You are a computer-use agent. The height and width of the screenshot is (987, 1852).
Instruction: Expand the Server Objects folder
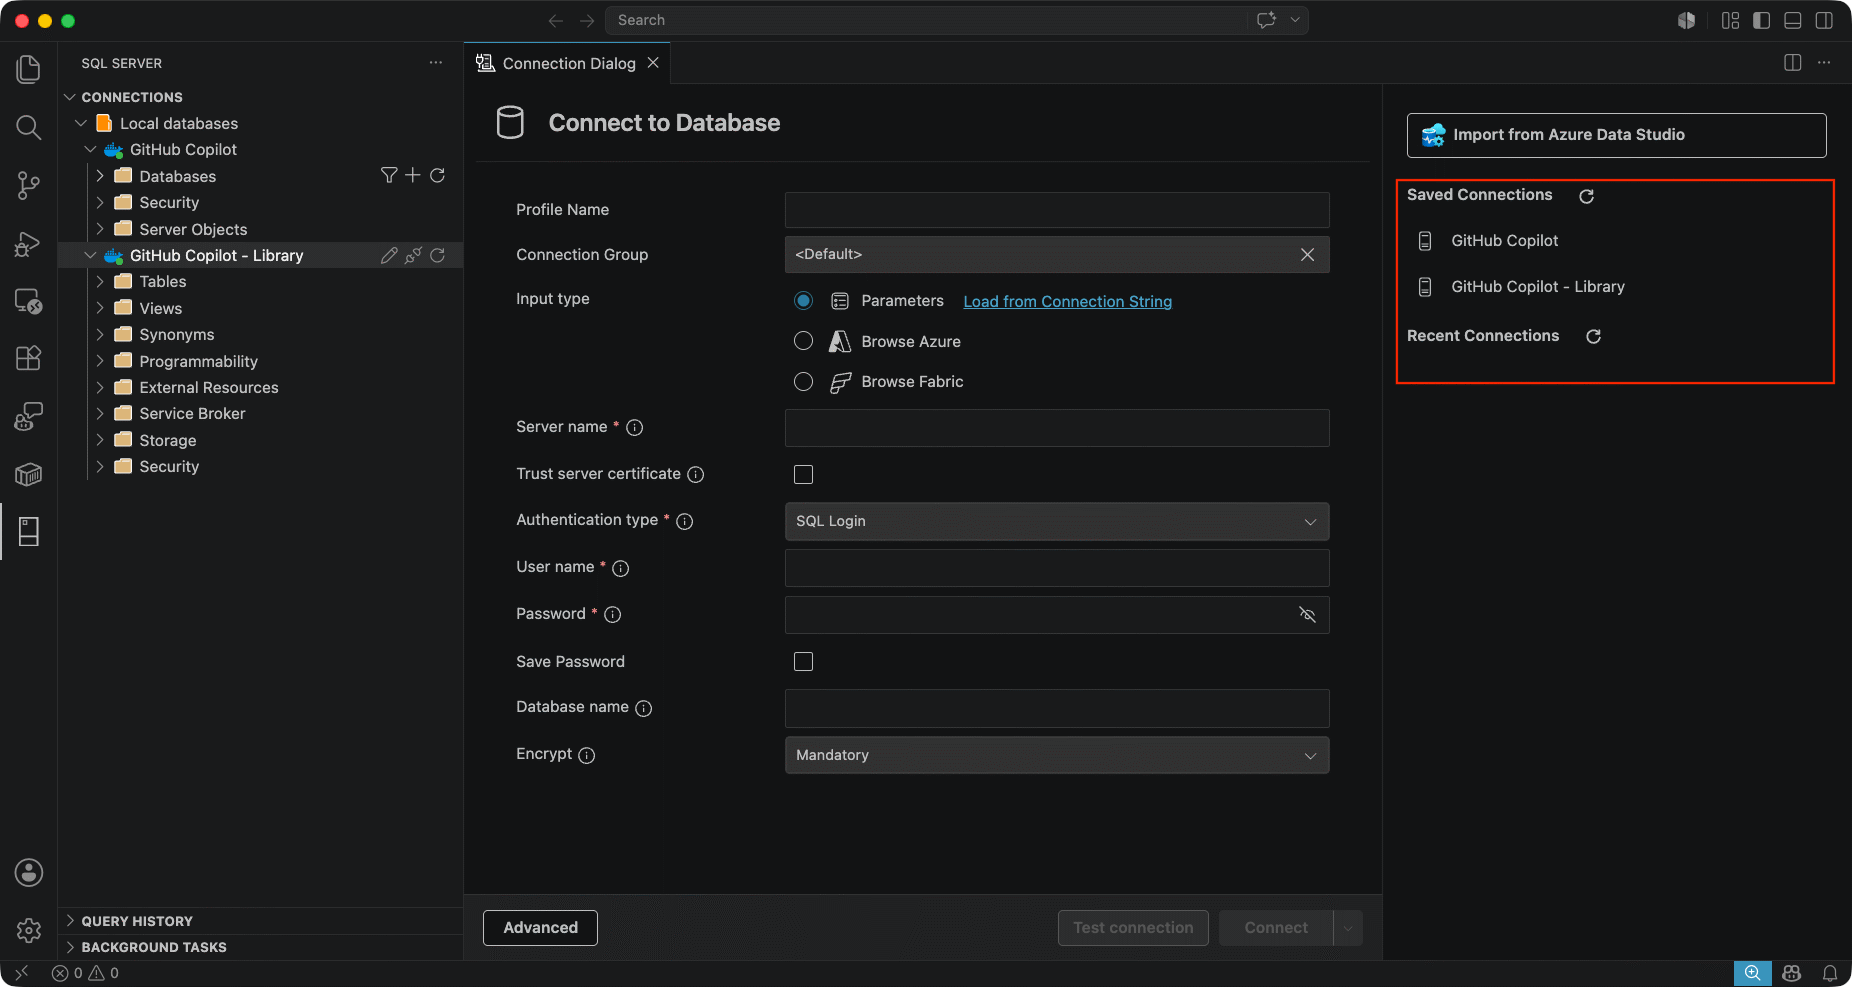point(100,229)
